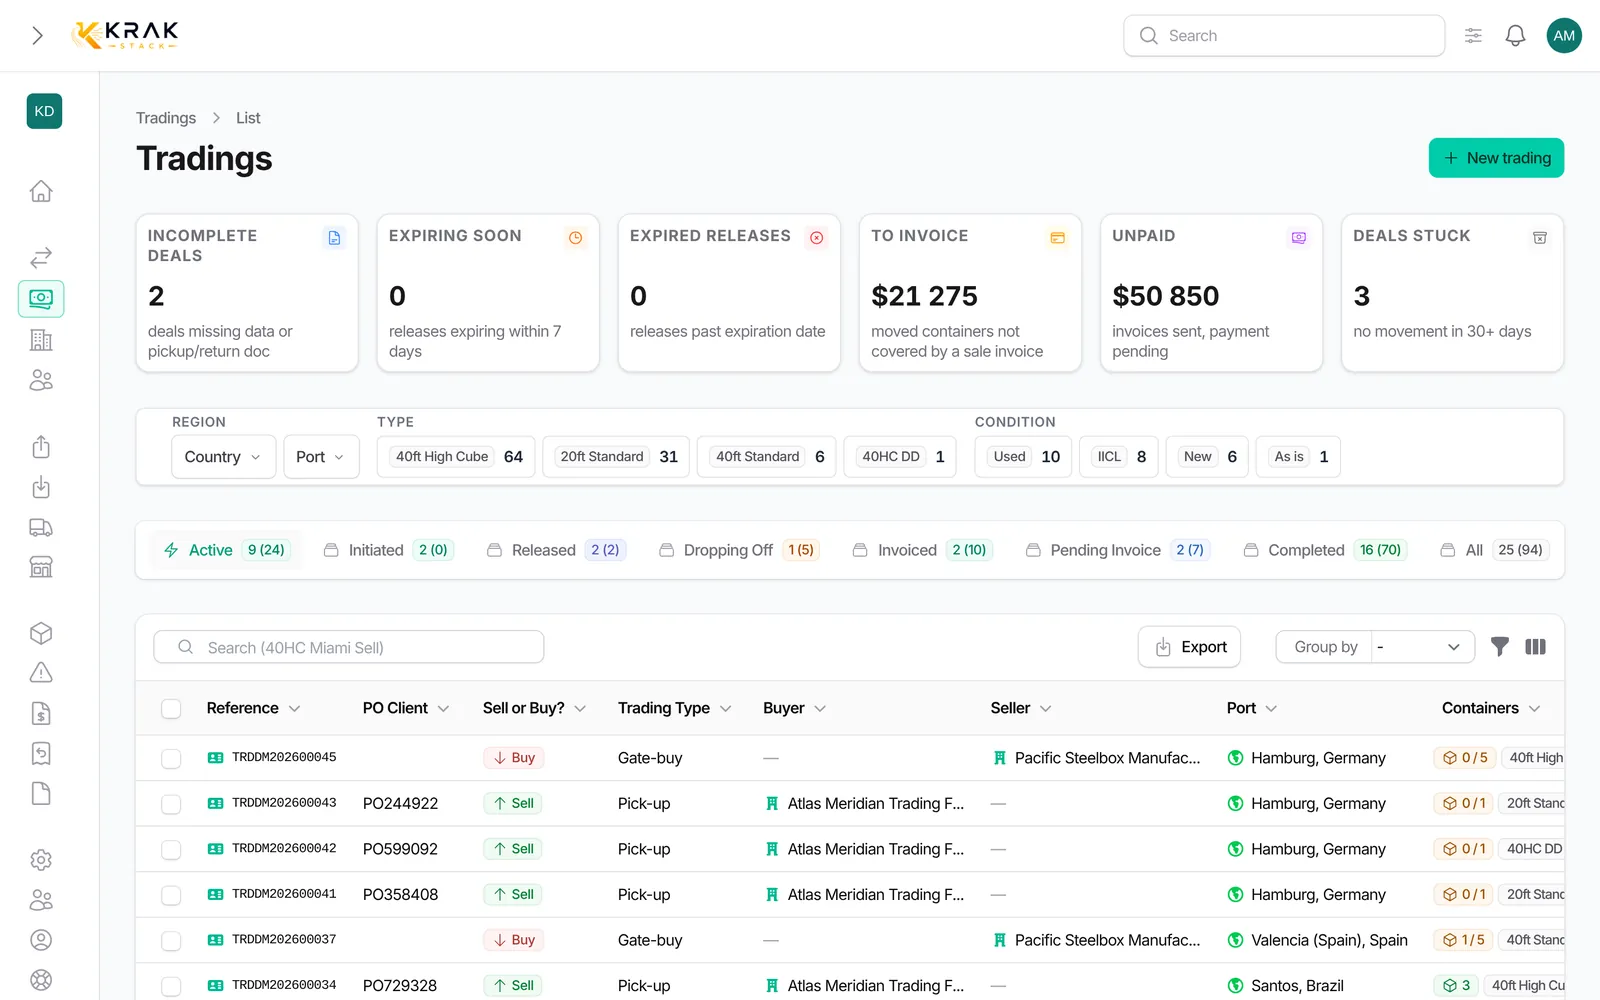
Task: Expand the sidebar with chevron arrow
Action: (x=37, y=36)
